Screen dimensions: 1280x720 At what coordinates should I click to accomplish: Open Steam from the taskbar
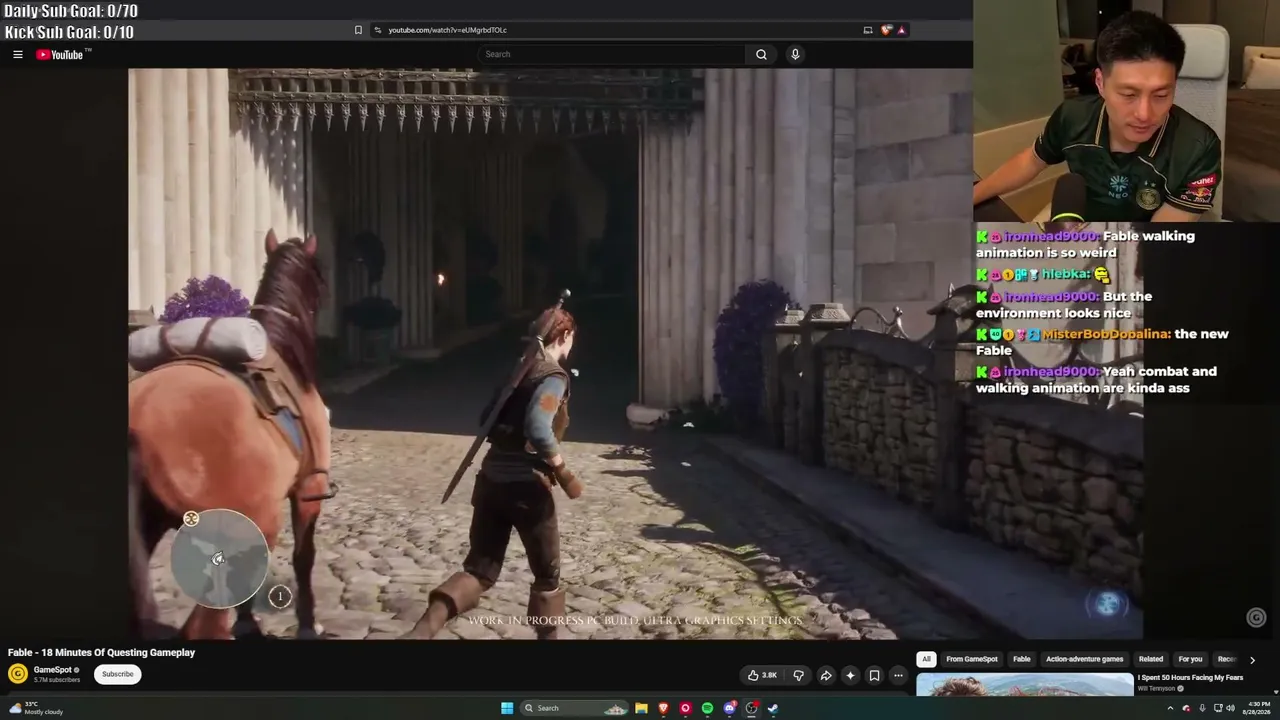[773, 708]
